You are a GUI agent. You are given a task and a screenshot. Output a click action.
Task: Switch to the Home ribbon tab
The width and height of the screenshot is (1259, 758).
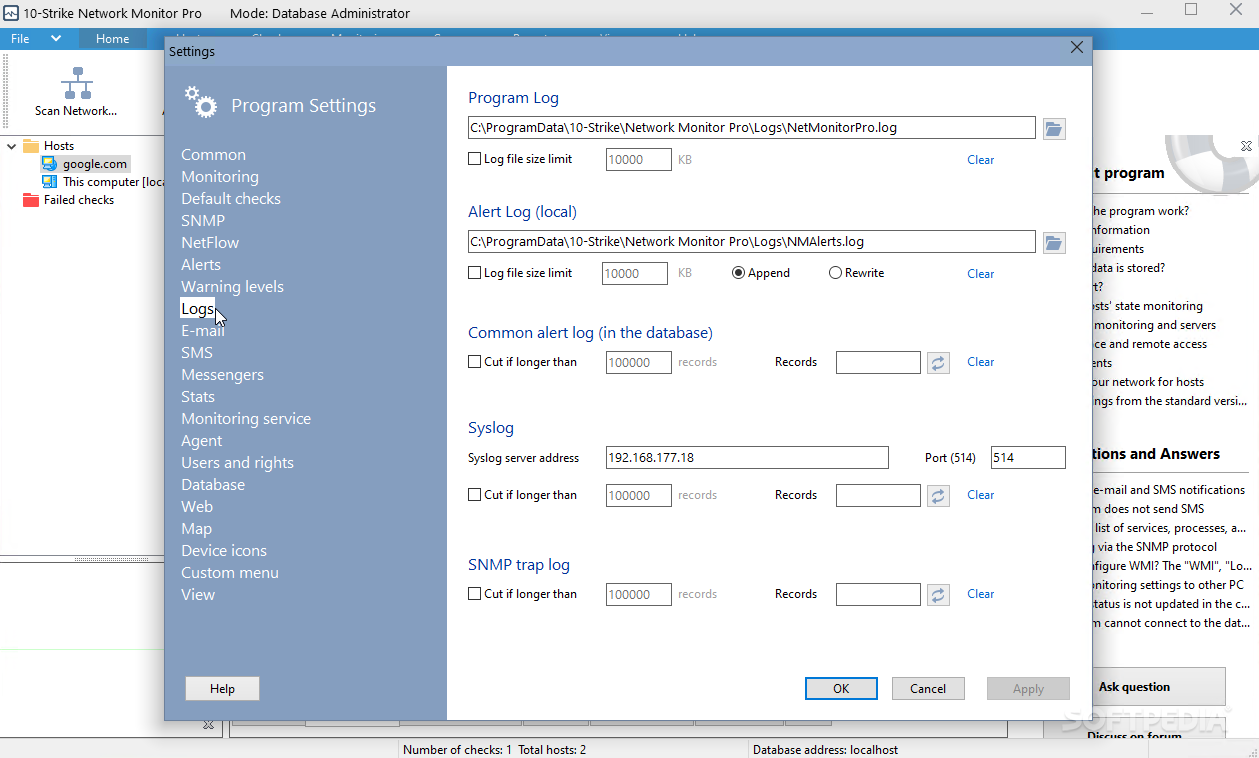click(x=112, y=39)
